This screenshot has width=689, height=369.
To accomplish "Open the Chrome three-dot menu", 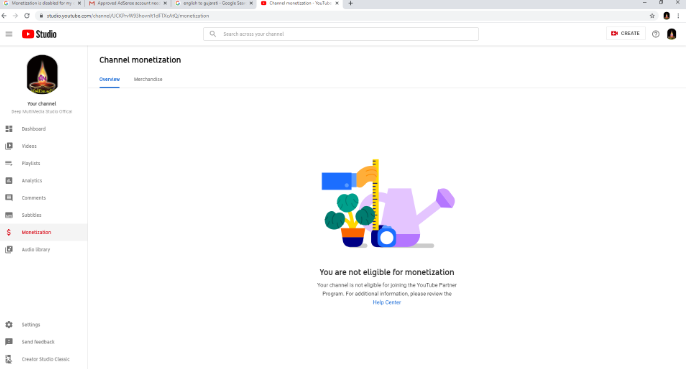I will point(679,15).
